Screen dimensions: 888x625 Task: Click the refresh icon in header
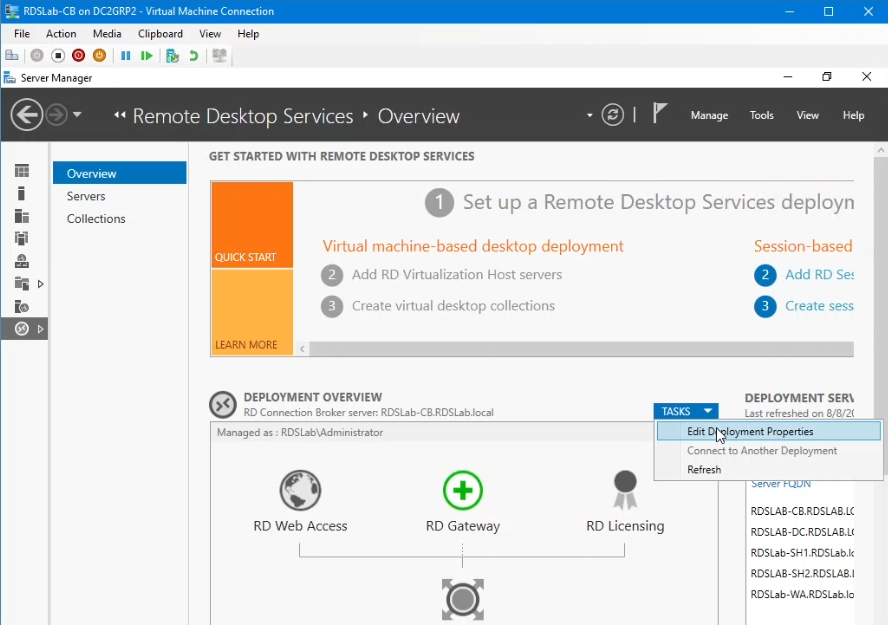click(x=613, y=115)
